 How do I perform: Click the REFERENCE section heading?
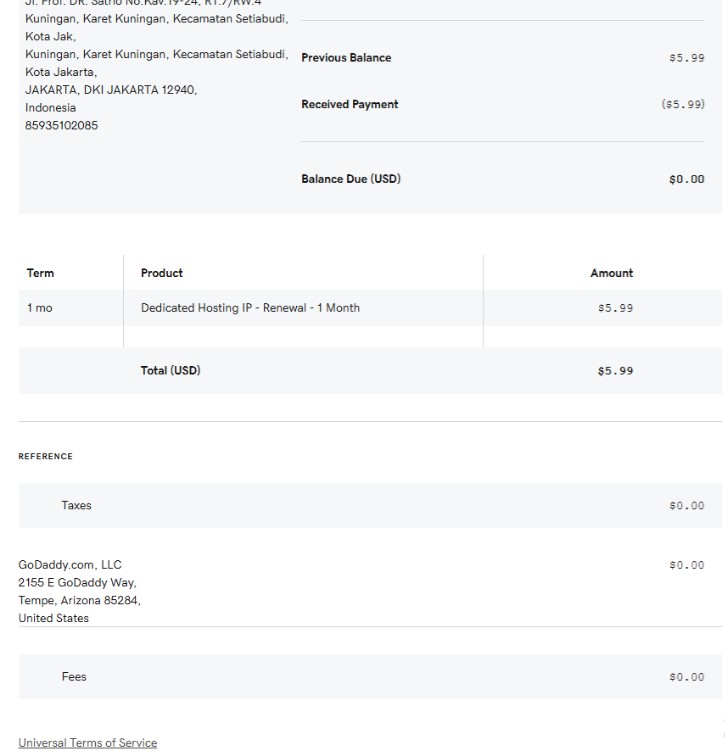[x=45, y=457]
